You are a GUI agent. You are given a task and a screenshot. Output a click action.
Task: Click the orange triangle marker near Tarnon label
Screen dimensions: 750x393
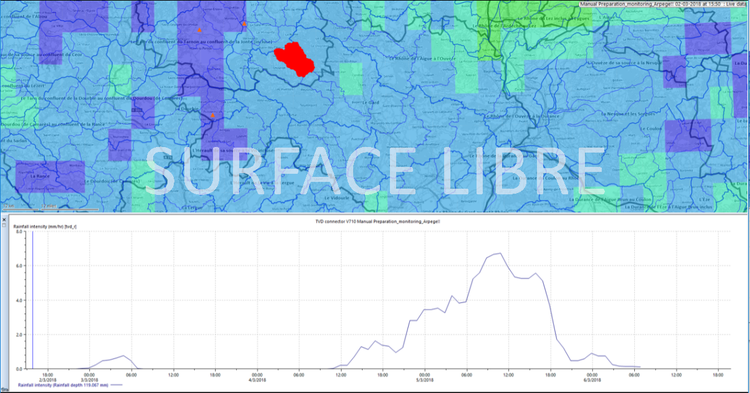point(199,30)
